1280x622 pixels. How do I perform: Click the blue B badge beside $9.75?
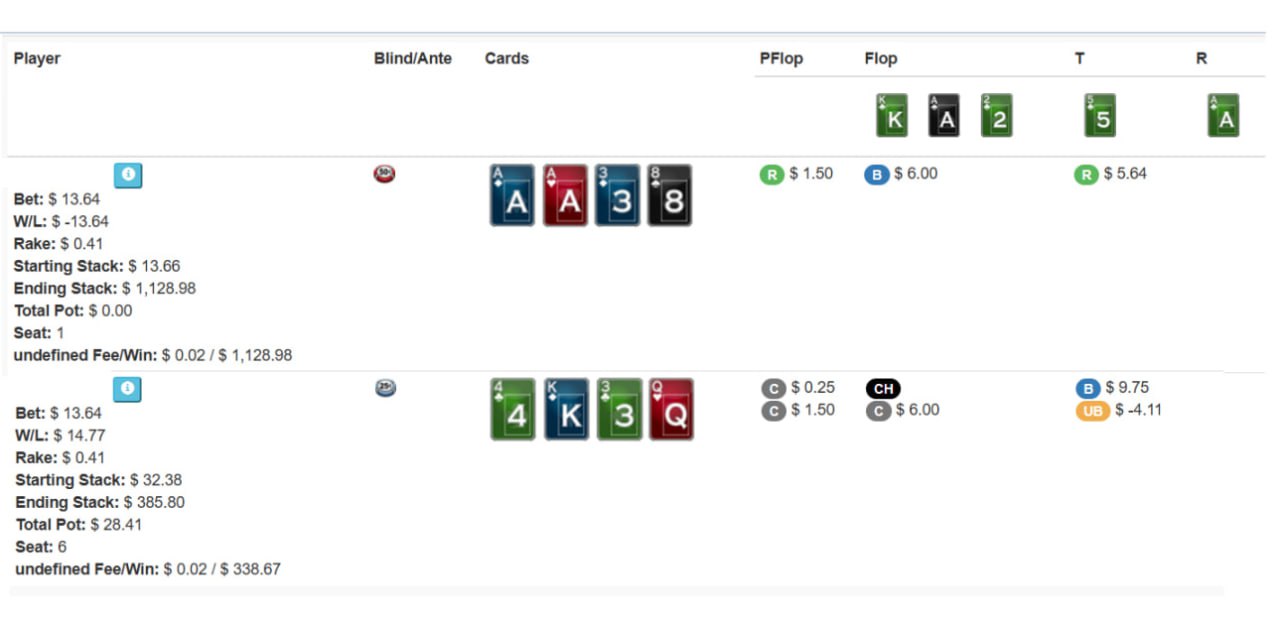coord(1087,388)
